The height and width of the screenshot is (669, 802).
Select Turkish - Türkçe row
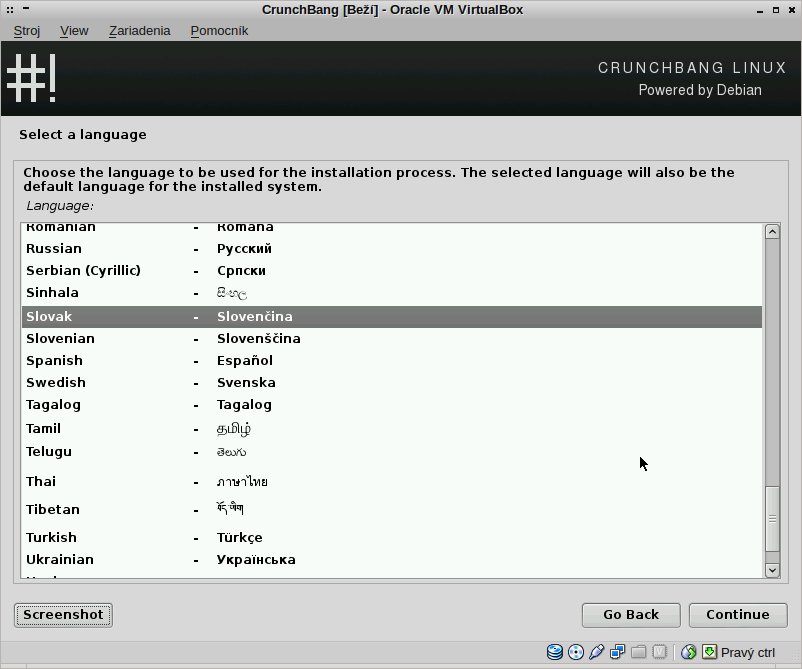[392, 538]
